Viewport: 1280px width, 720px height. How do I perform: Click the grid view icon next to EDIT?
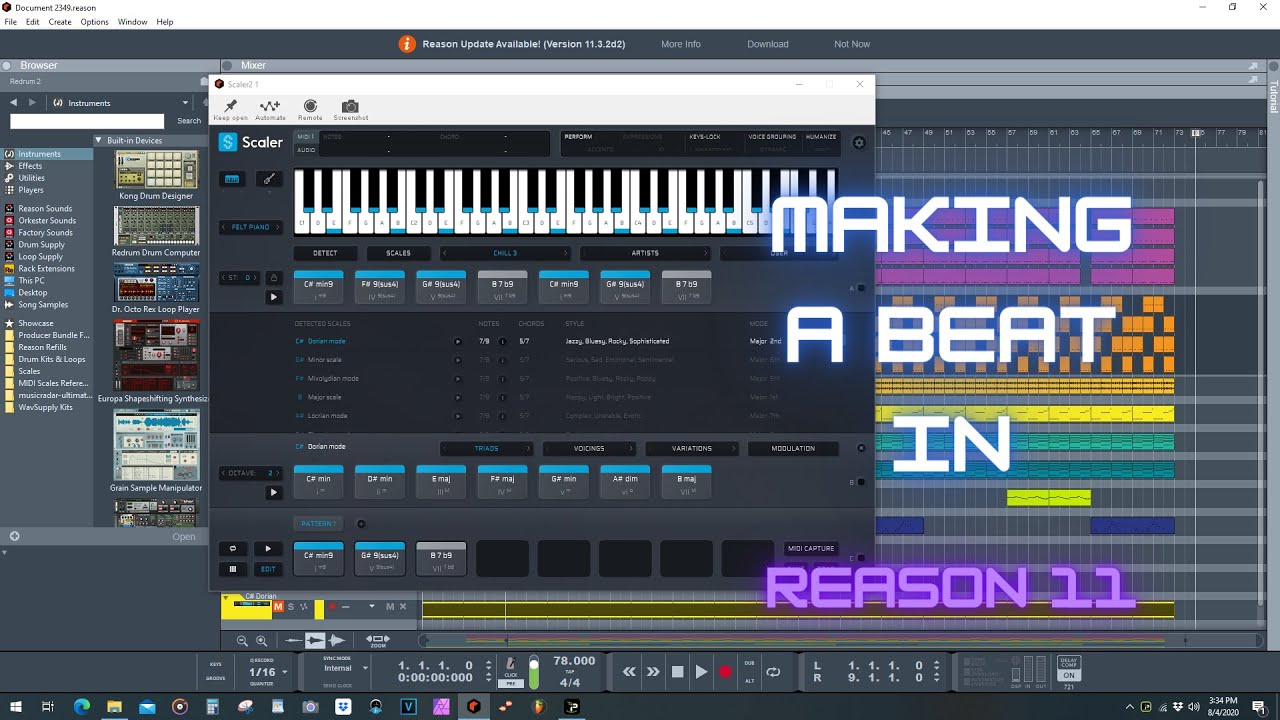233,569
